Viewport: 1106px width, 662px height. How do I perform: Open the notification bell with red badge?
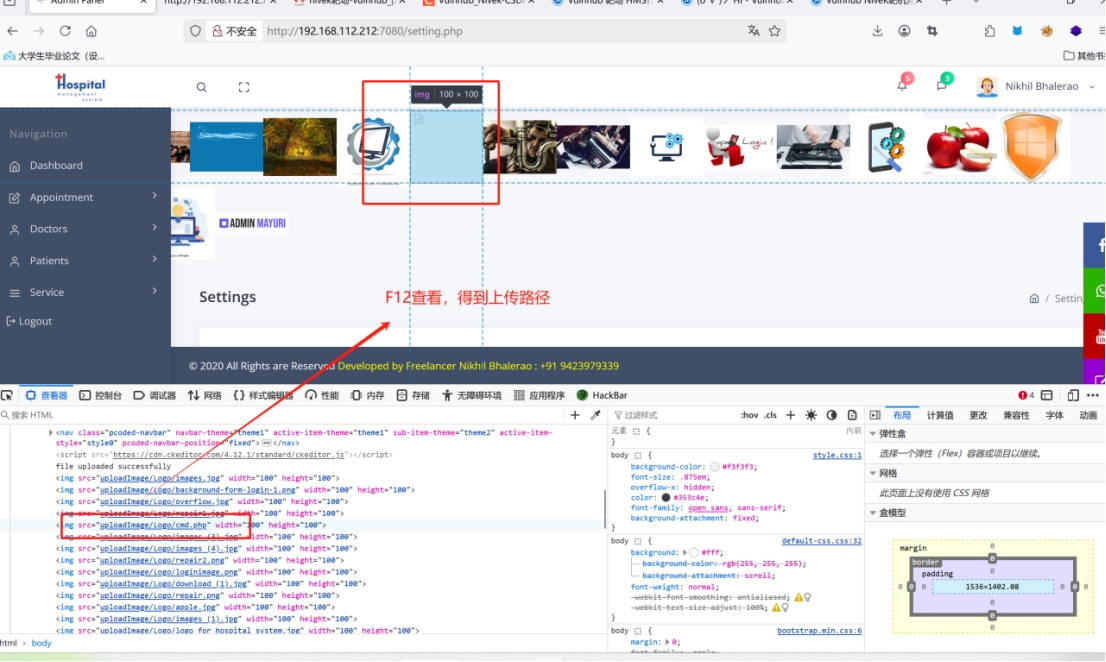click(902, 85)
